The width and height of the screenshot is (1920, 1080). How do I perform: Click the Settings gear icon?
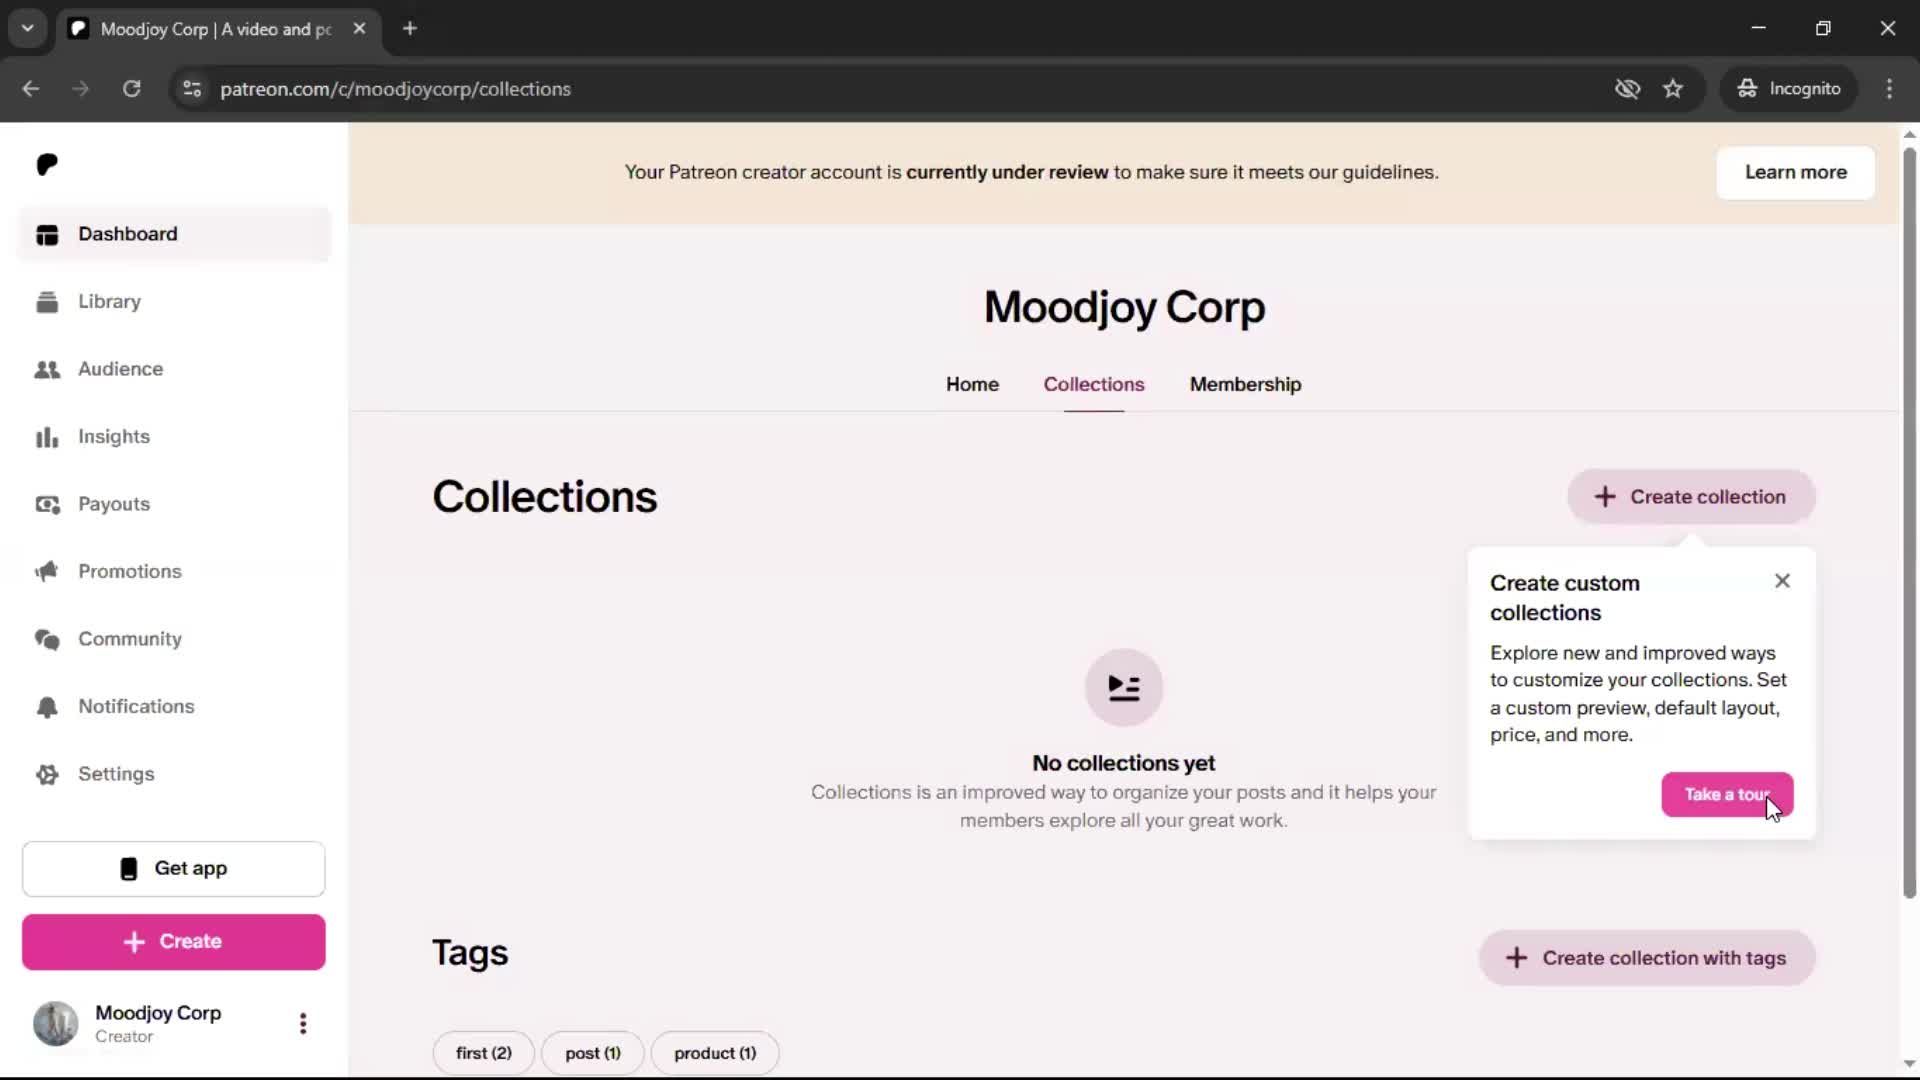(x=47, y=774)
